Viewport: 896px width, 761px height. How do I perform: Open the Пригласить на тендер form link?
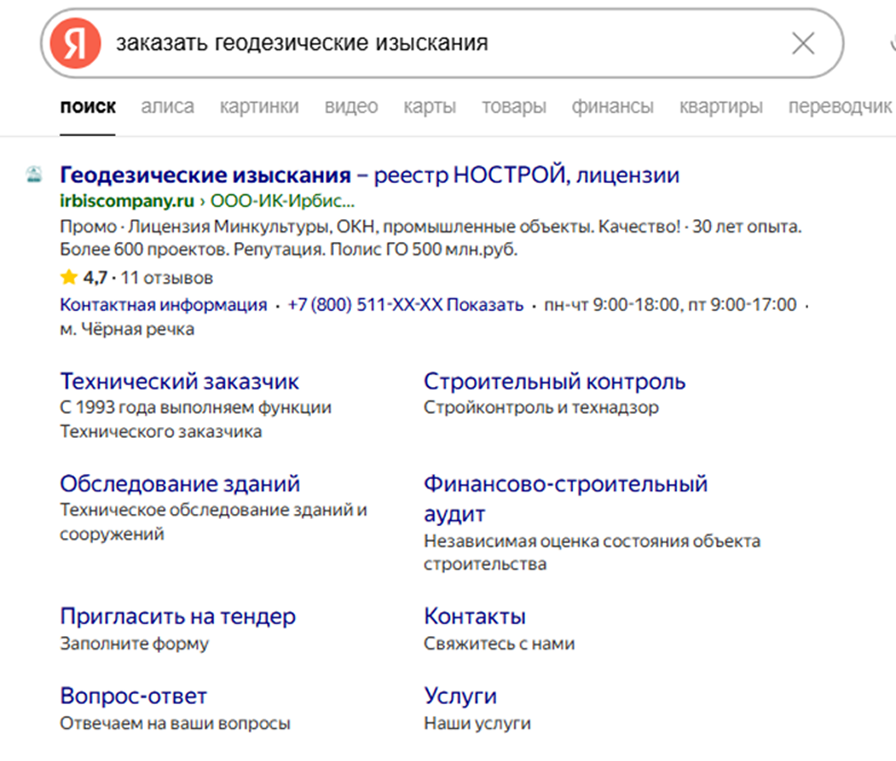pyautogui.click(x=178, y=616)
